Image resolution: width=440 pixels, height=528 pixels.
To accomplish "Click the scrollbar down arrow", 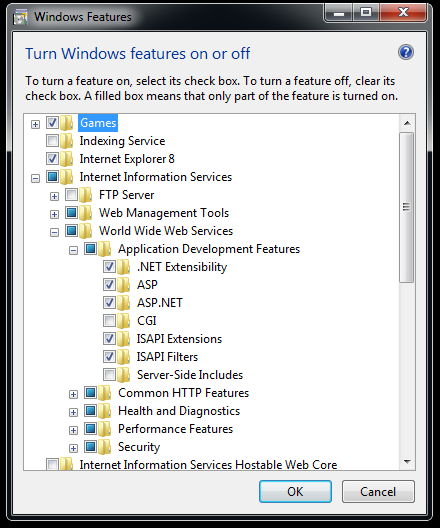I will coord(407,462).
